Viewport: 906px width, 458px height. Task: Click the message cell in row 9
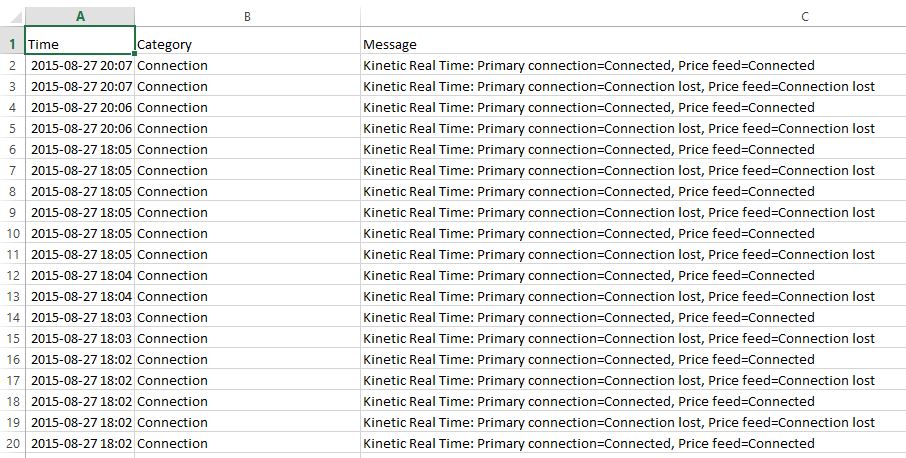(619, 212)
